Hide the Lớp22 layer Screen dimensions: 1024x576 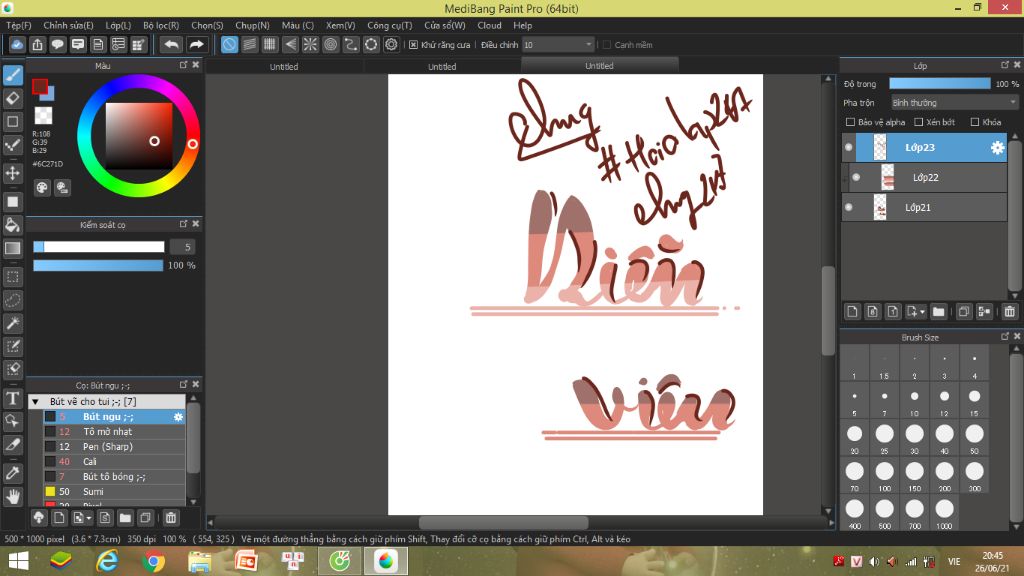856,177
